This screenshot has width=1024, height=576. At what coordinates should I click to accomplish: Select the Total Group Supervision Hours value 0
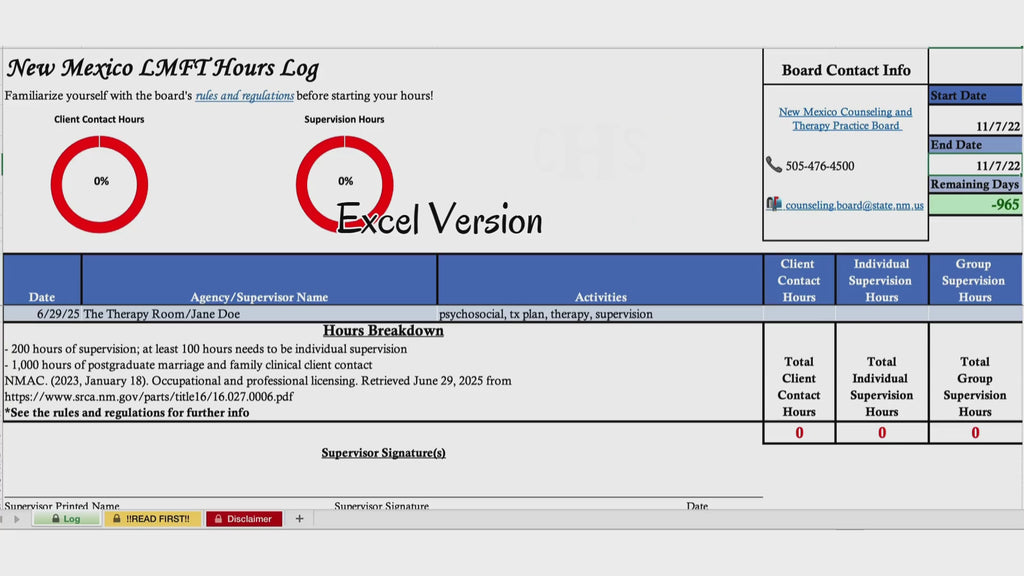(x=975, y=433)
